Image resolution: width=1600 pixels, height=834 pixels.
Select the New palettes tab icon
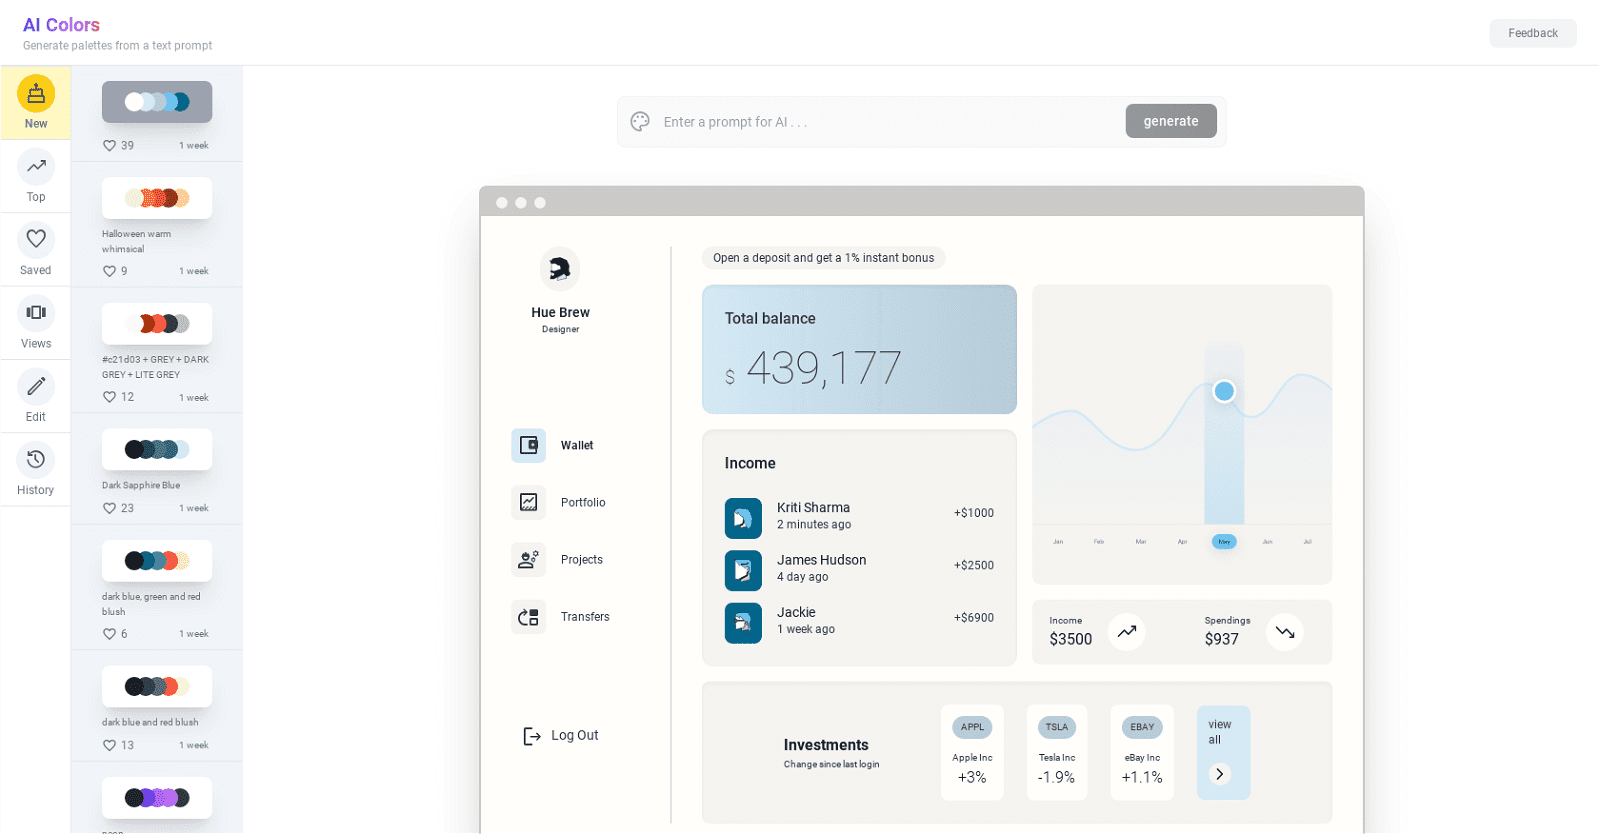click(36, 93)
